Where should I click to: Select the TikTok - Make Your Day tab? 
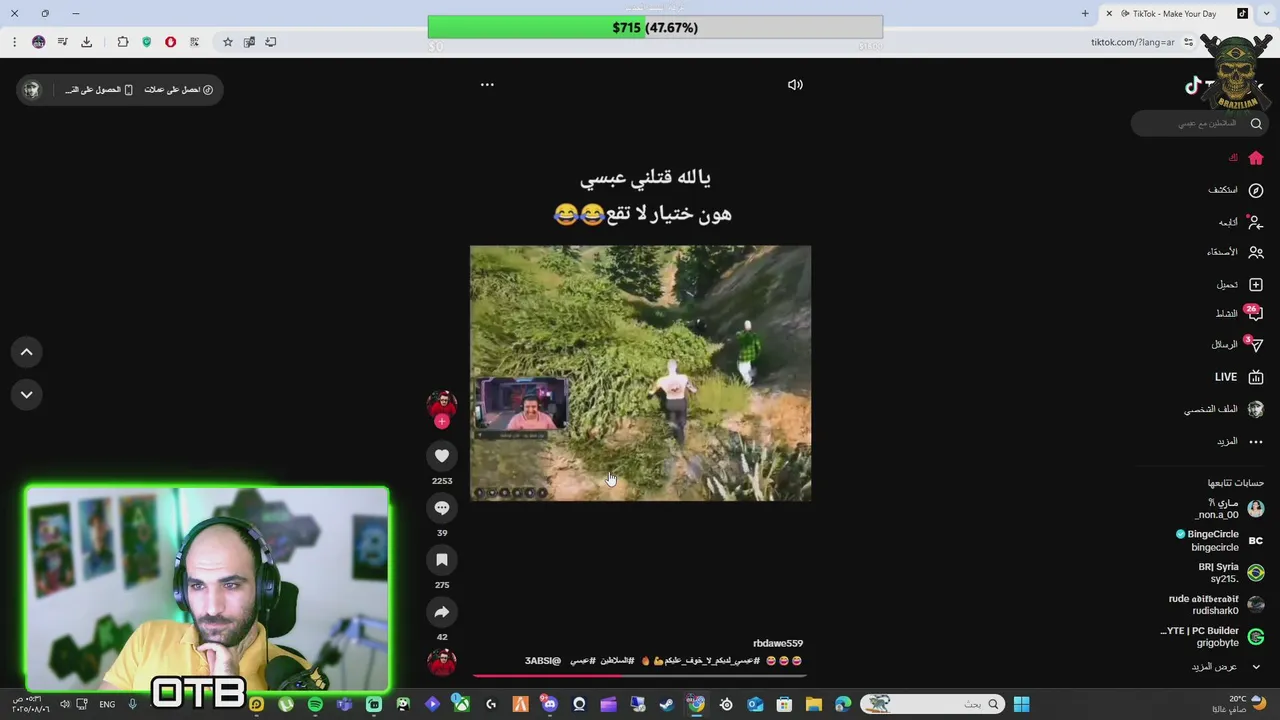[x=1177, y=14]
